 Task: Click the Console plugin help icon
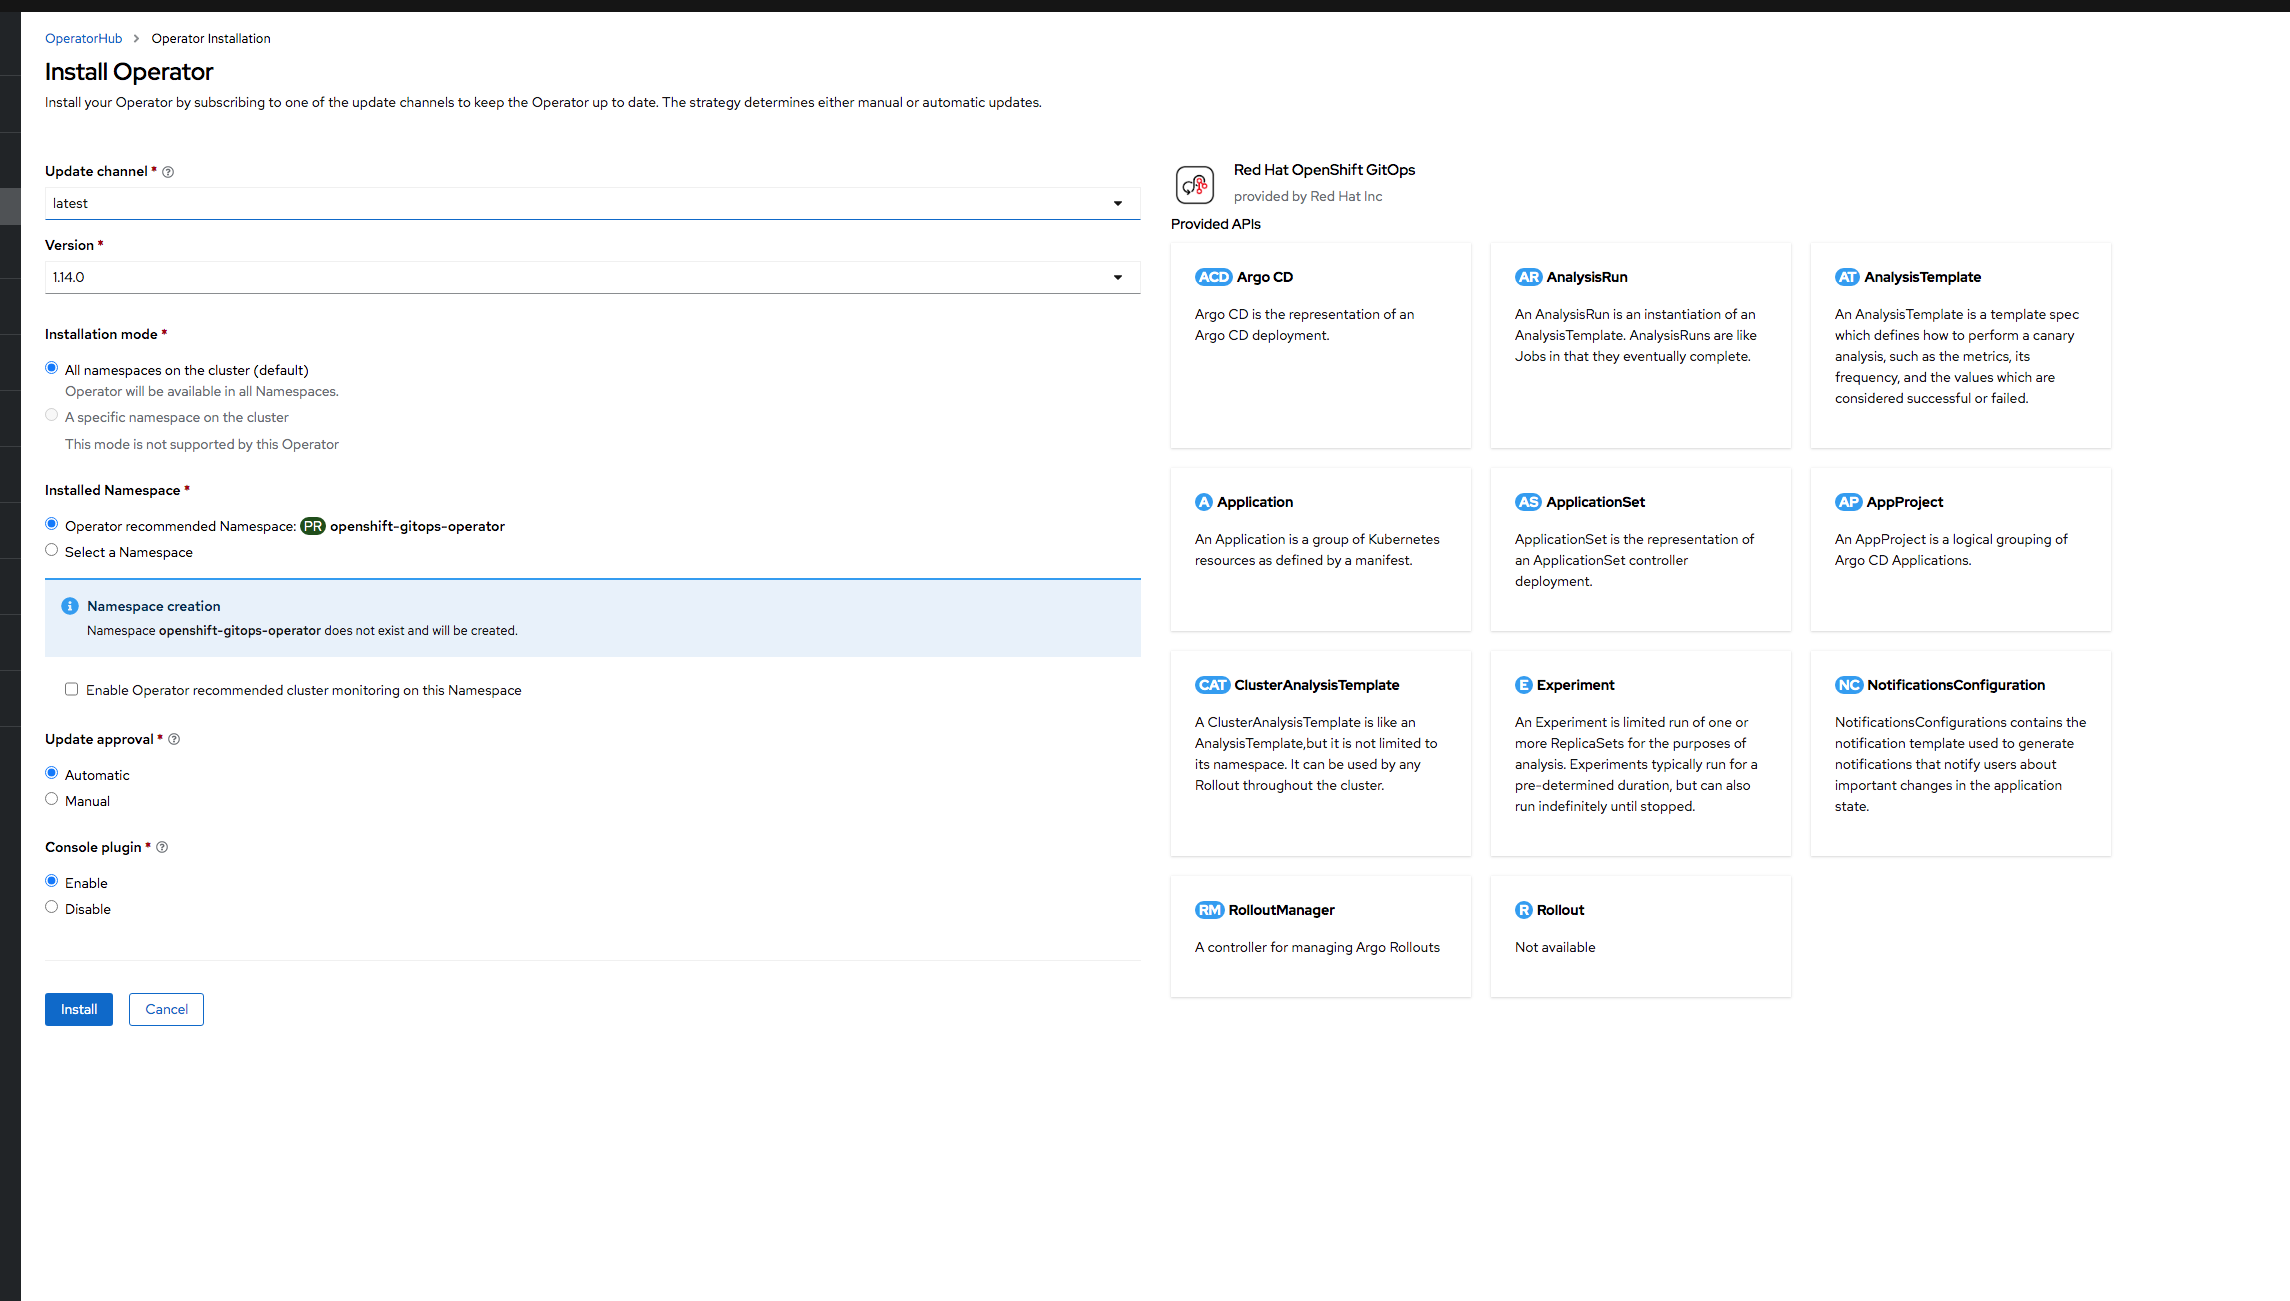tap(162, 848)
